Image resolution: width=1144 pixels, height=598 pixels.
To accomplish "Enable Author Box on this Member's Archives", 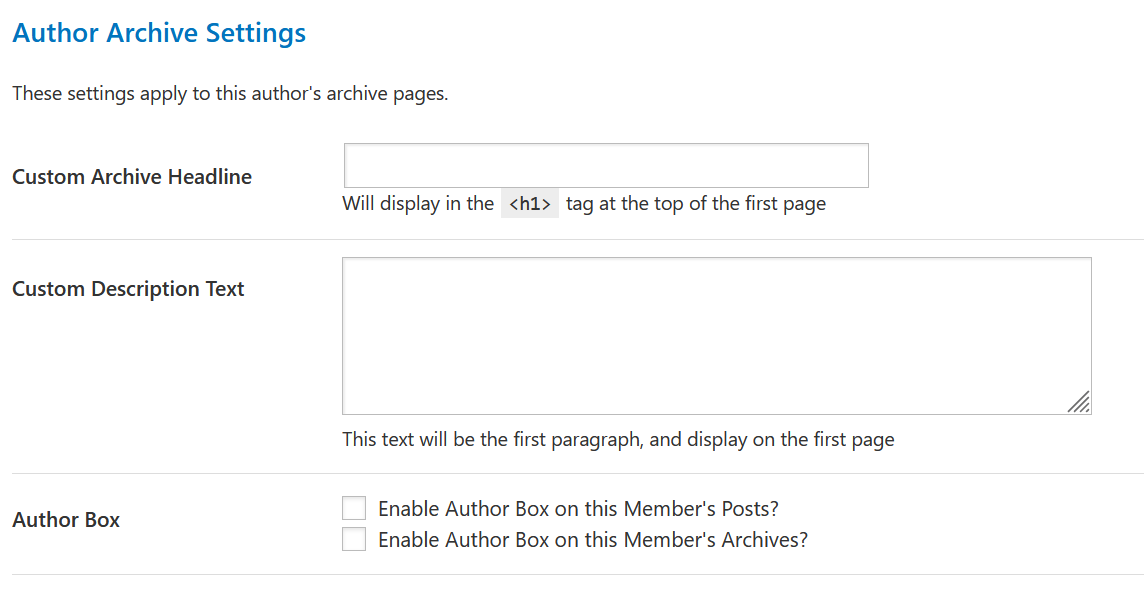I will click(354, 540).
